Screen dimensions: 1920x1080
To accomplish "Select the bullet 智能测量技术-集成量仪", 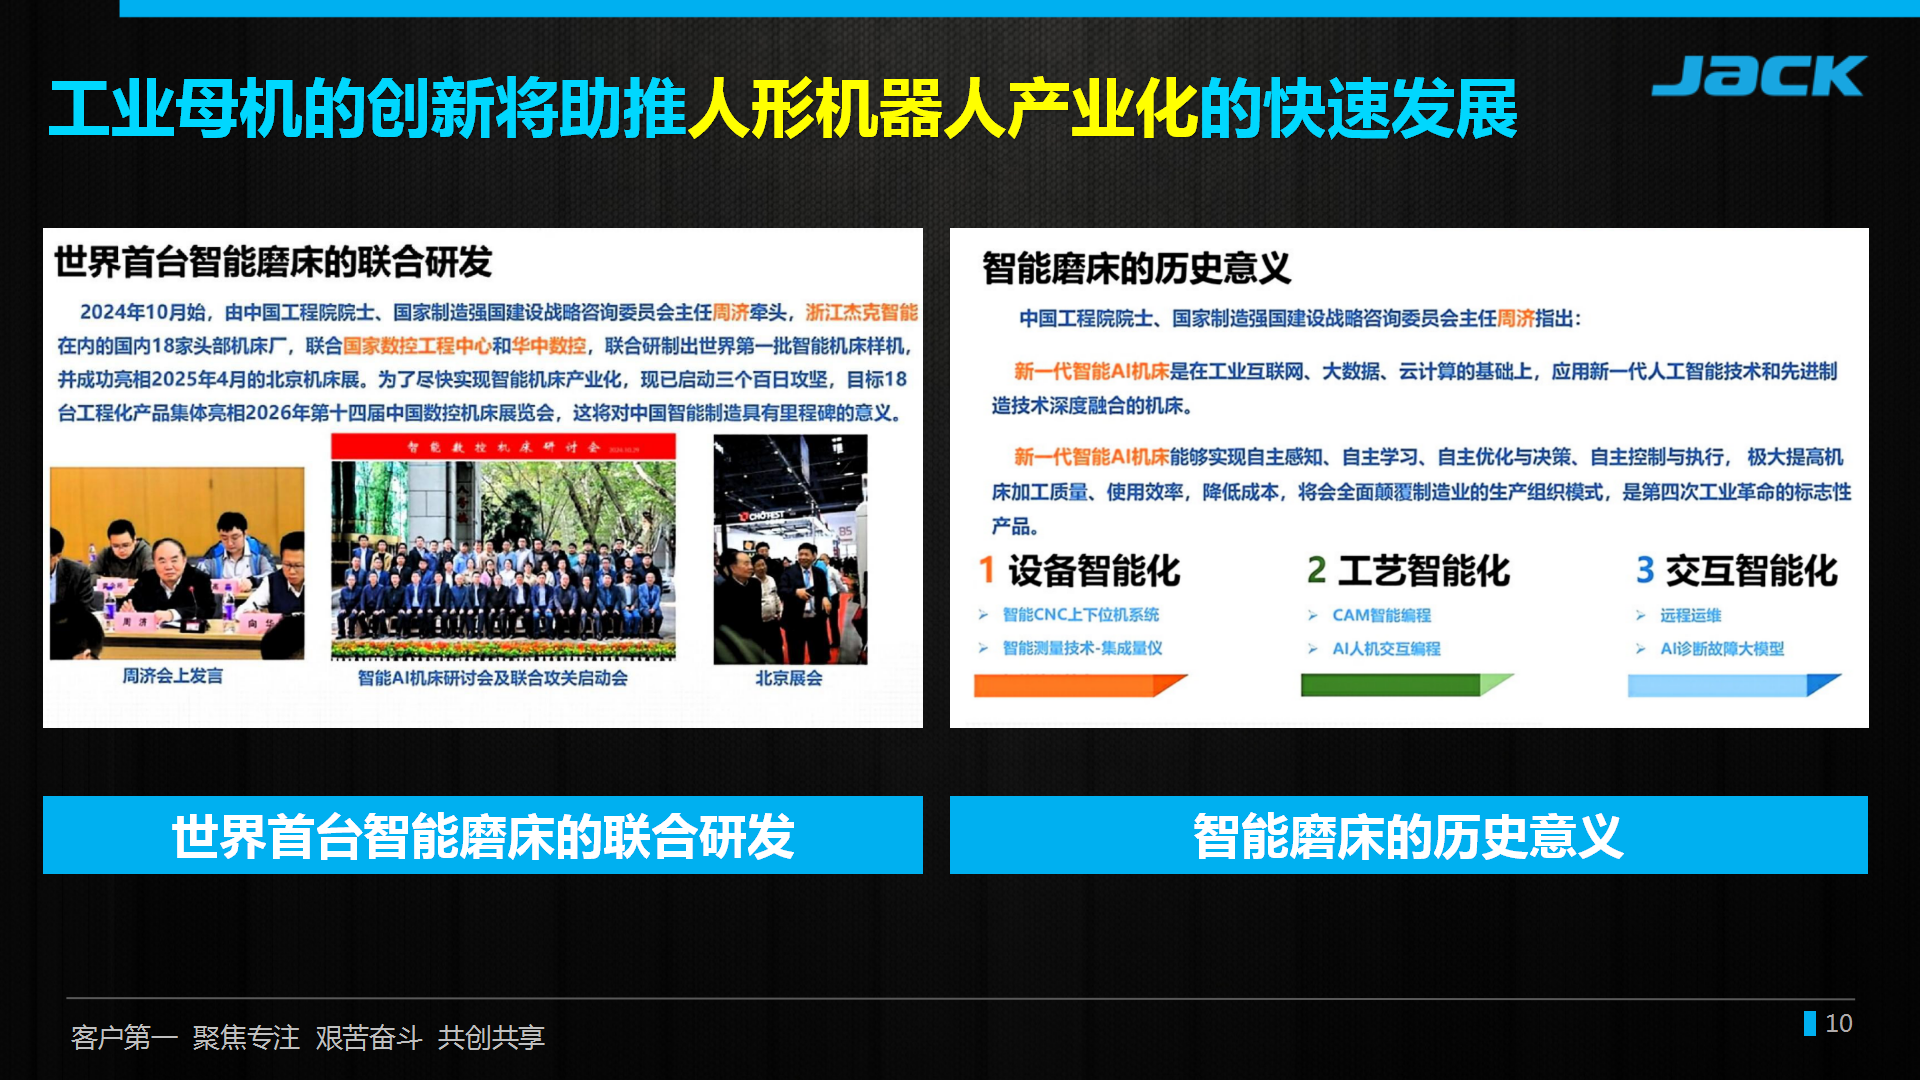I will point(1083,648).
